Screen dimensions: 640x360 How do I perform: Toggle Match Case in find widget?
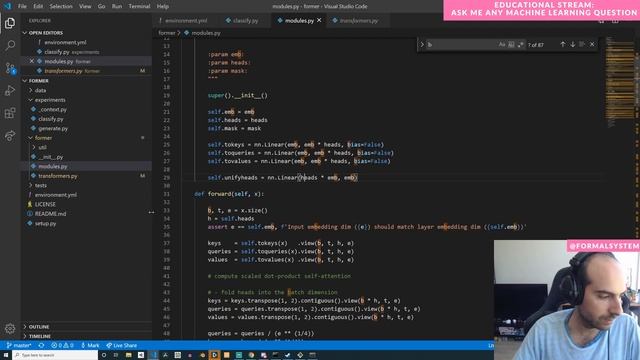pos(502,44)
